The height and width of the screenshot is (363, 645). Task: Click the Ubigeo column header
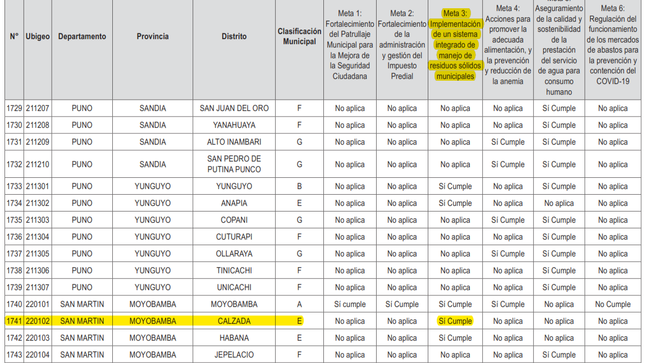(37, 36)
